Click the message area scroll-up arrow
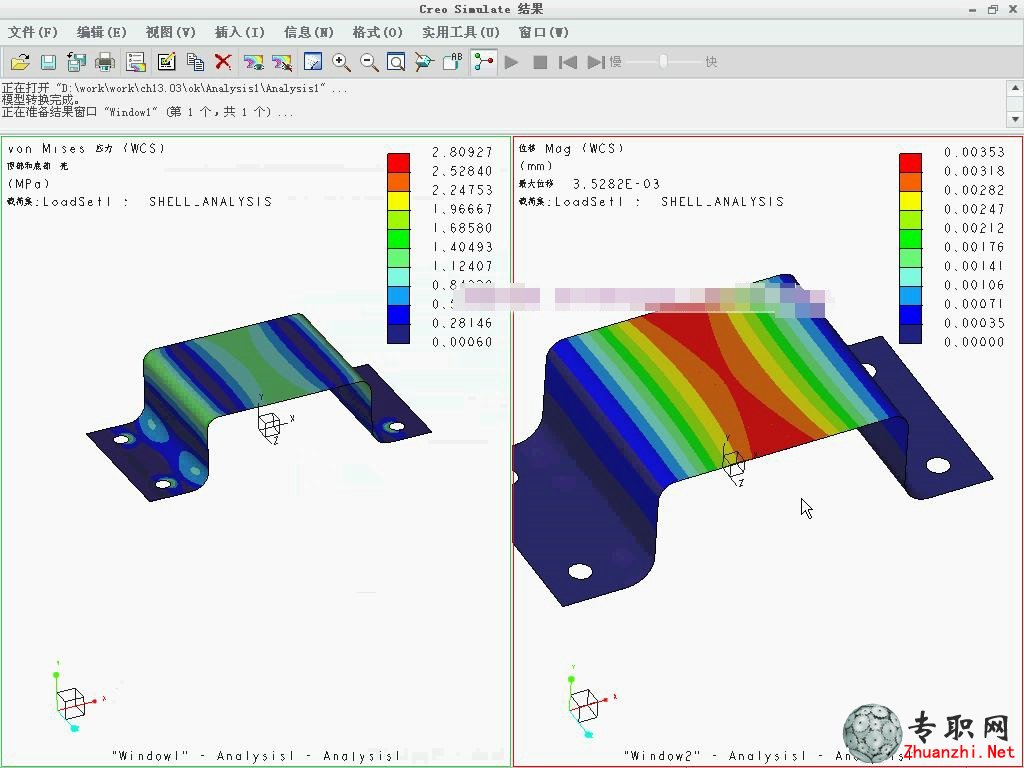 pos(1015,88)
